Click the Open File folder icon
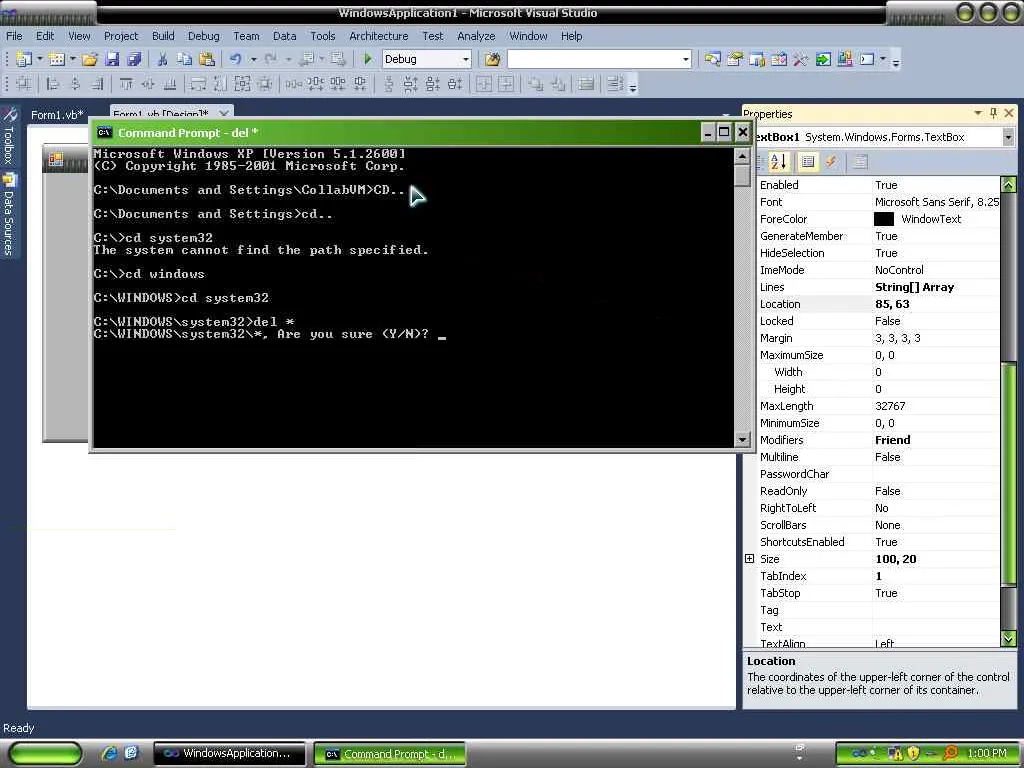Image resolution: width=1024 pixels, height=768 pixels. tap(89, 59)
